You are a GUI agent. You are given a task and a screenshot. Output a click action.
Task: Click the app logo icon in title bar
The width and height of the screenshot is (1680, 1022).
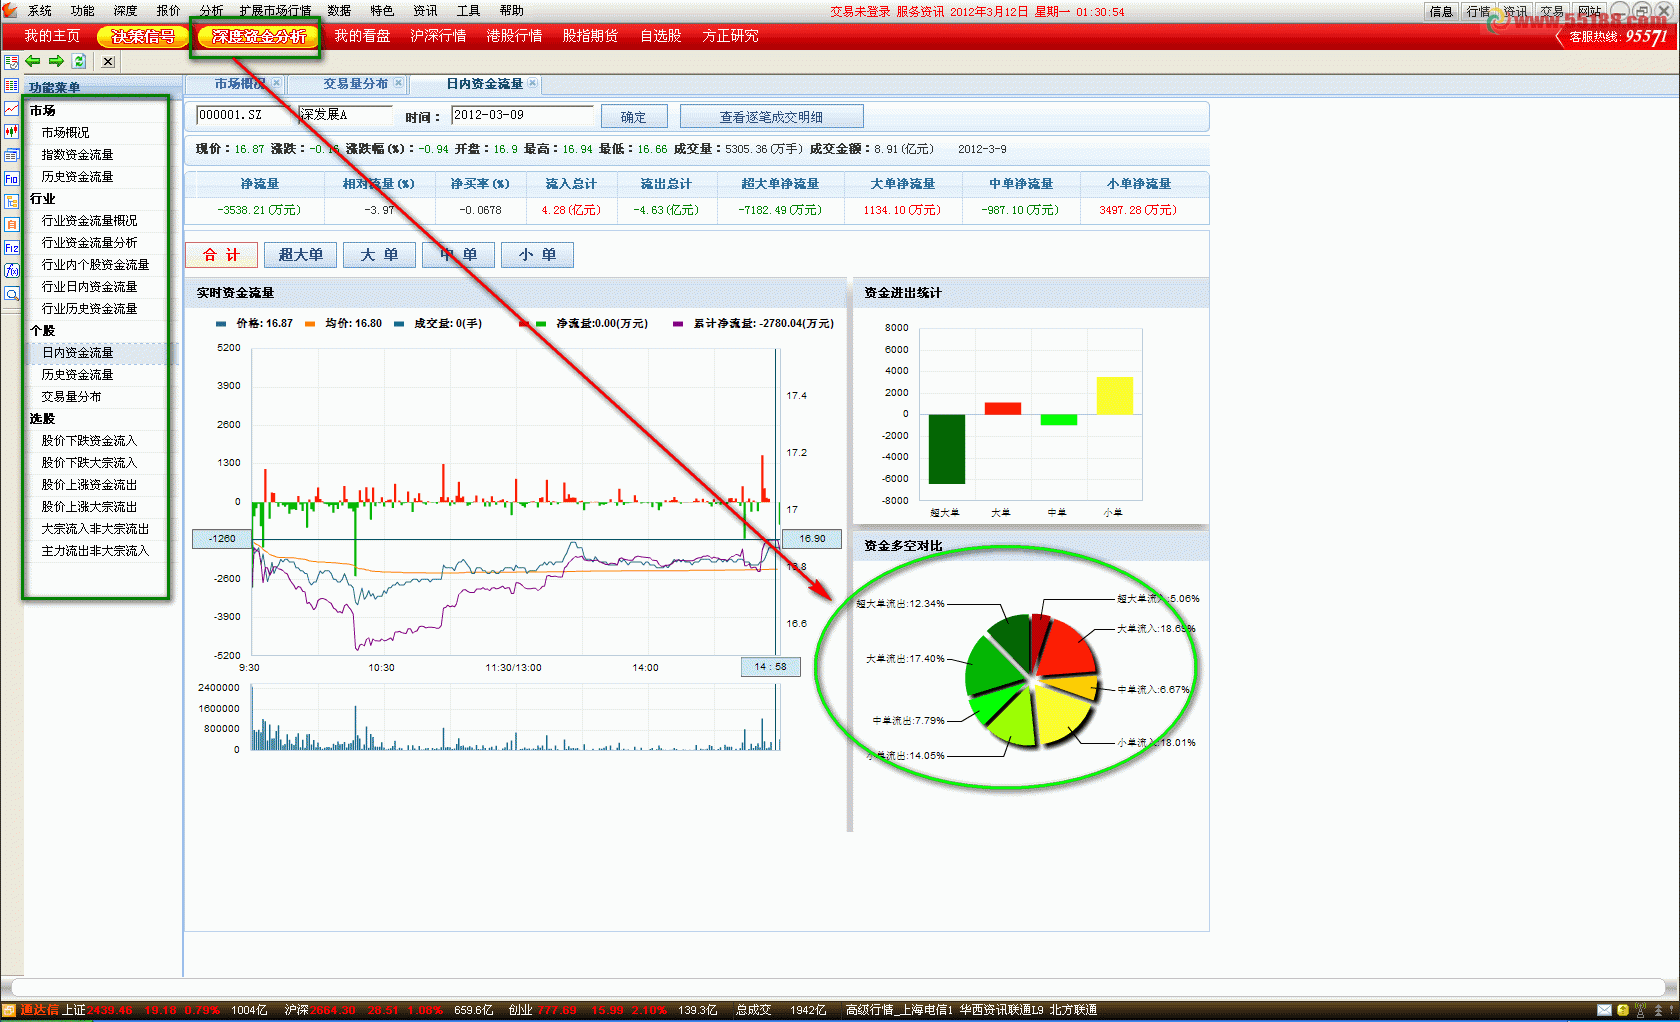click(x=10, y=10)
